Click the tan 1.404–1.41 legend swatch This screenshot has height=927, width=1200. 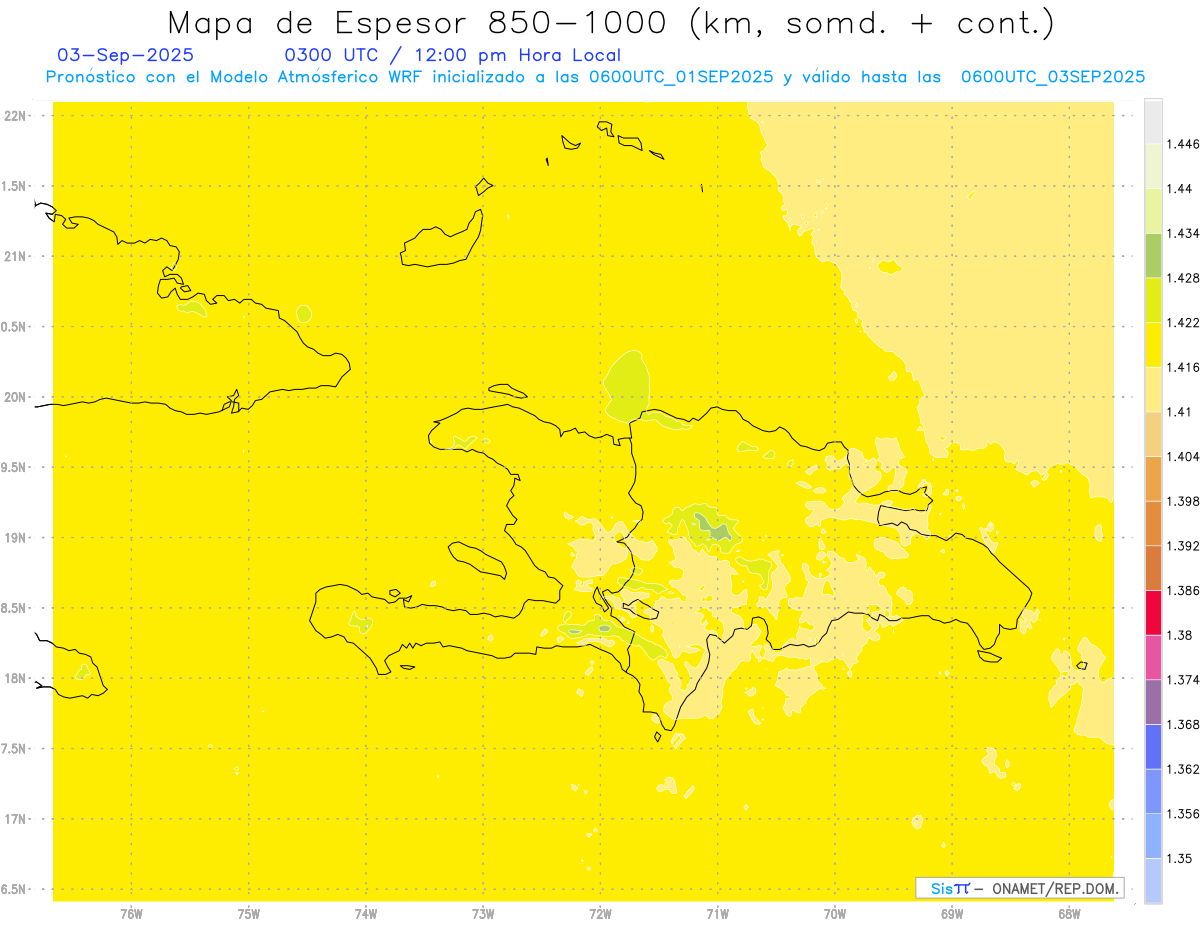tap(1153, 434)
